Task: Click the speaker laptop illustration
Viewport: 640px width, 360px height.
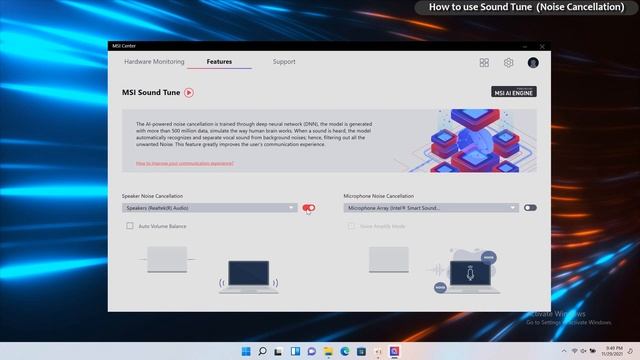Action: [249, 277]
